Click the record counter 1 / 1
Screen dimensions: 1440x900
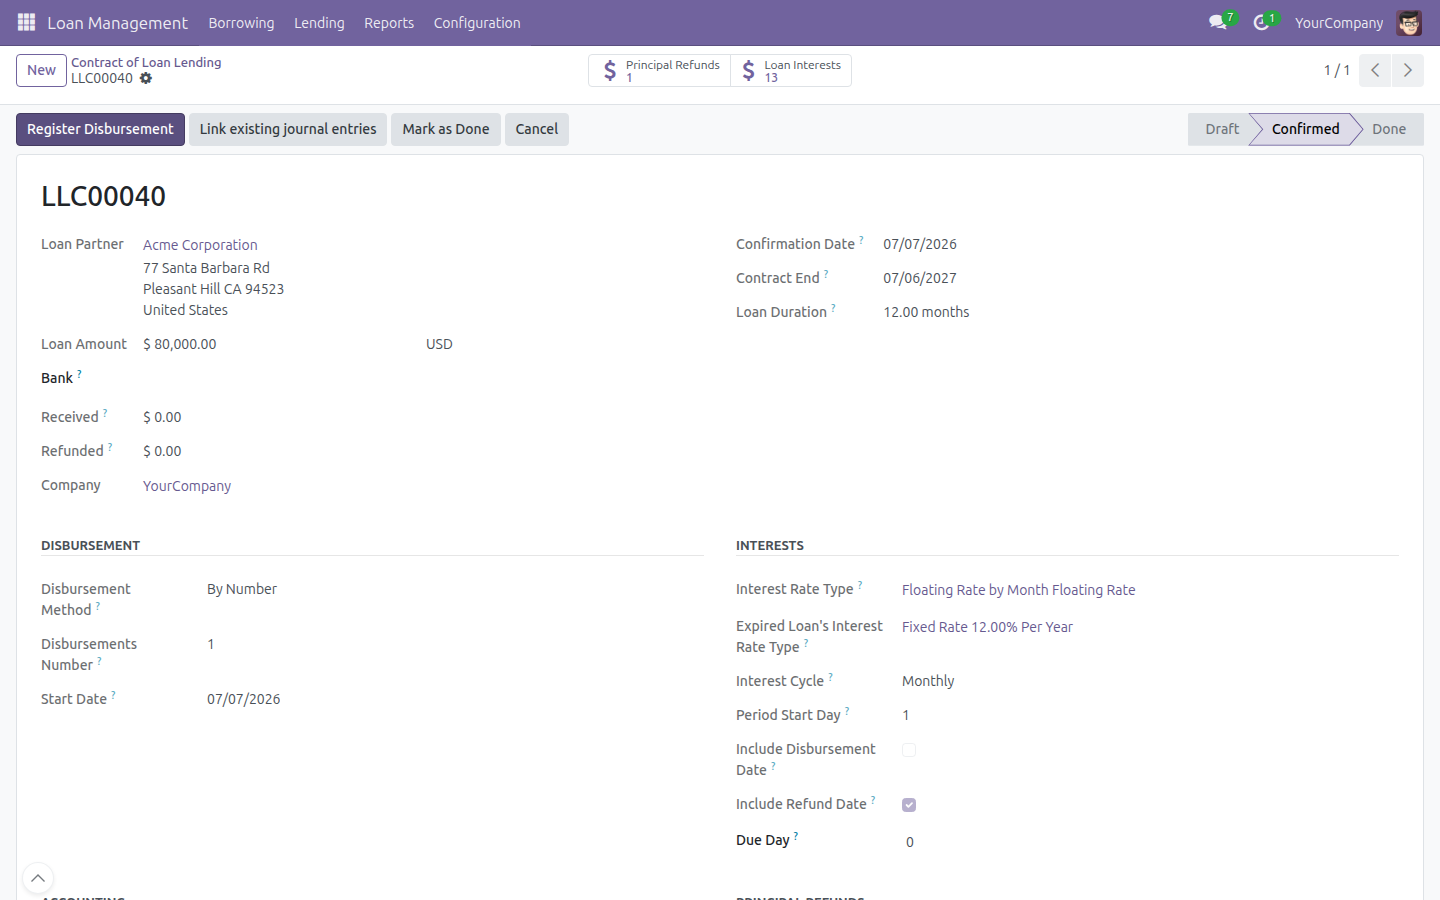point(1337,70)
